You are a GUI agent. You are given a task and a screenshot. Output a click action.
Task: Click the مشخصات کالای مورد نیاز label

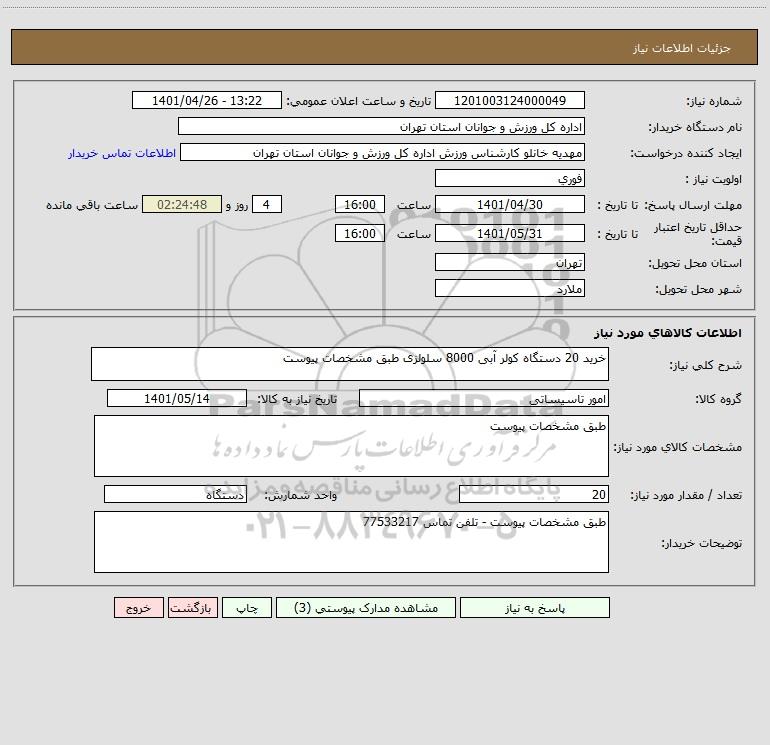click(678, 447)
